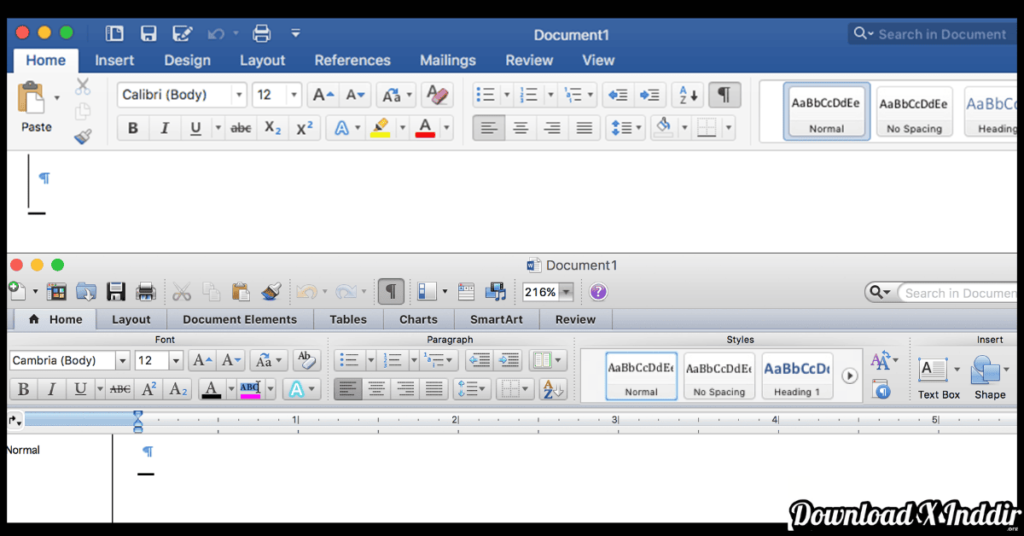Viewport: 1024px width, 536px height.
Task: Toggle Italic in bottom Font group
Action: [x=51, y=389]
